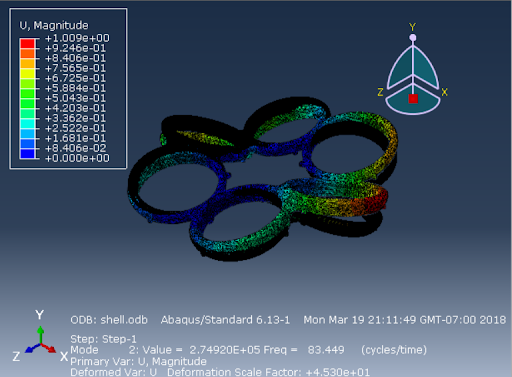Click the frequency '83.449' value
This screenshot has width=512, height=377.
pyautogui.click(x=326, y=350)
